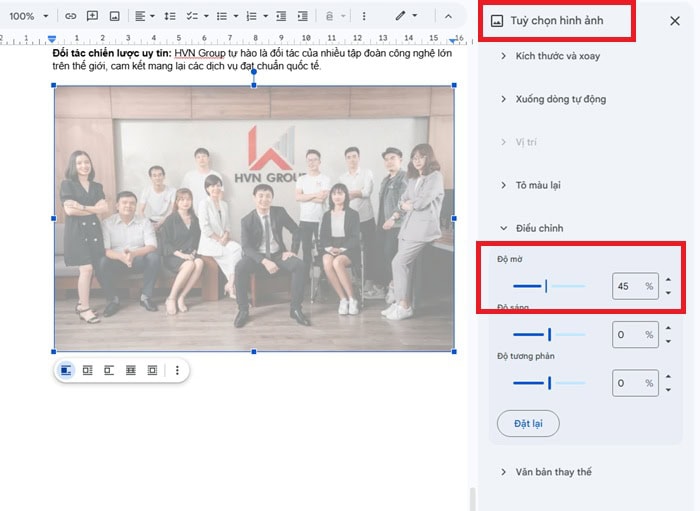
Task: Select the HVN Group team photo
Action: 254,218
